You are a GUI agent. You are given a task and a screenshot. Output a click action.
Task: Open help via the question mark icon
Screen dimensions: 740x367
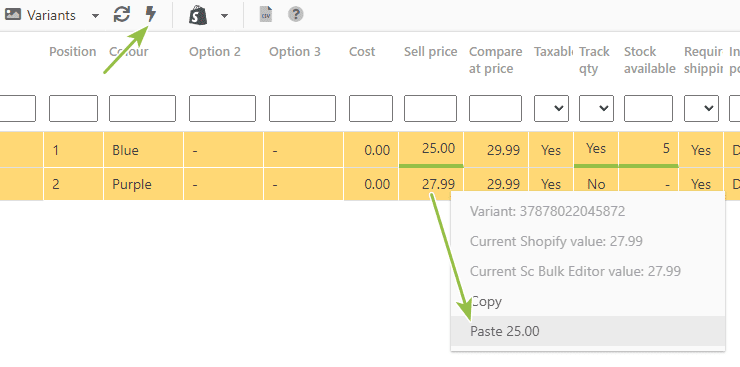[295, 15]
